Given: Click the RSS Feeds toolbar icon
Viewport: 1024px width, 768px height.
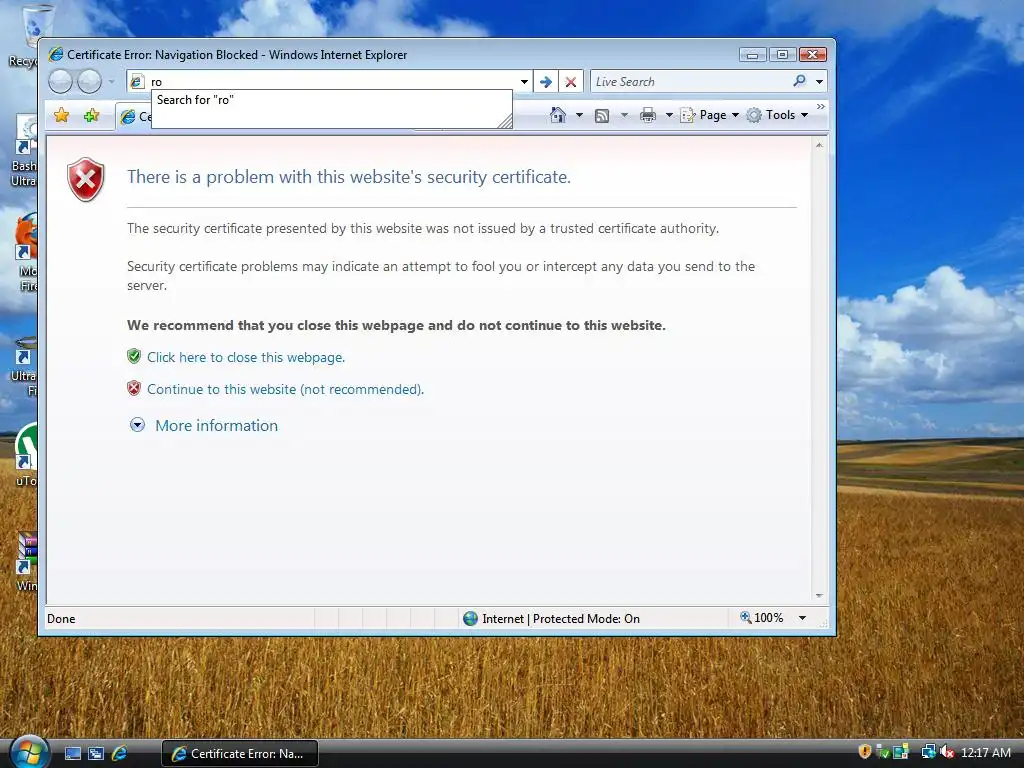Looking at the screenshot, I should (602, 116).
